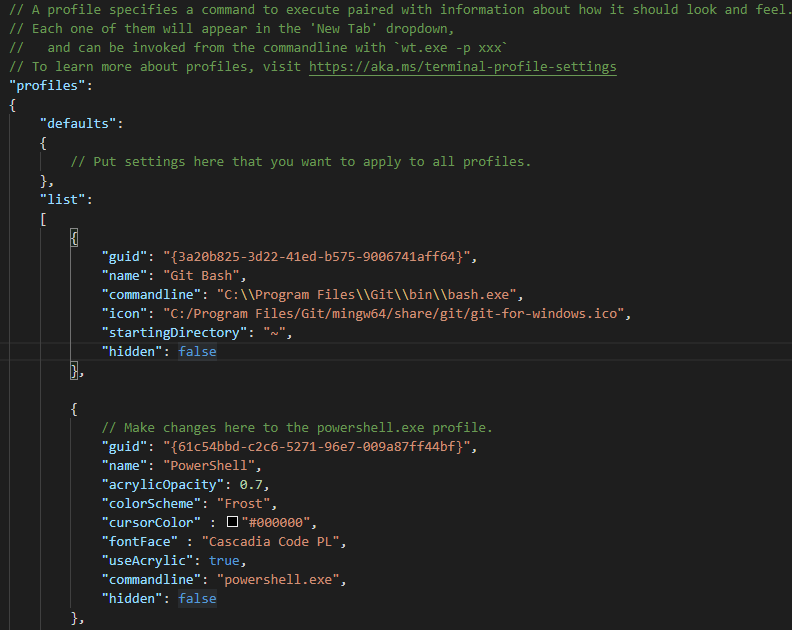
Task: Select the PowerShell guid value
Action: (x=316, y=447)
